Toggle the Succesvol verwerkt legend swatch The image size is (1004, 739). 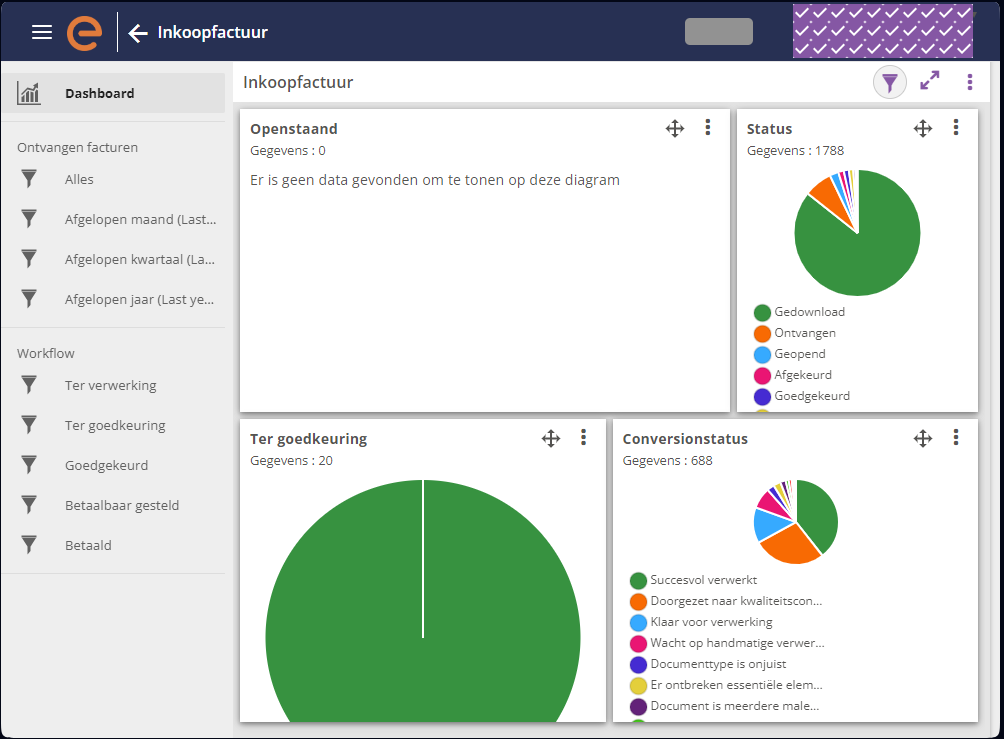(x=638, y=581)
